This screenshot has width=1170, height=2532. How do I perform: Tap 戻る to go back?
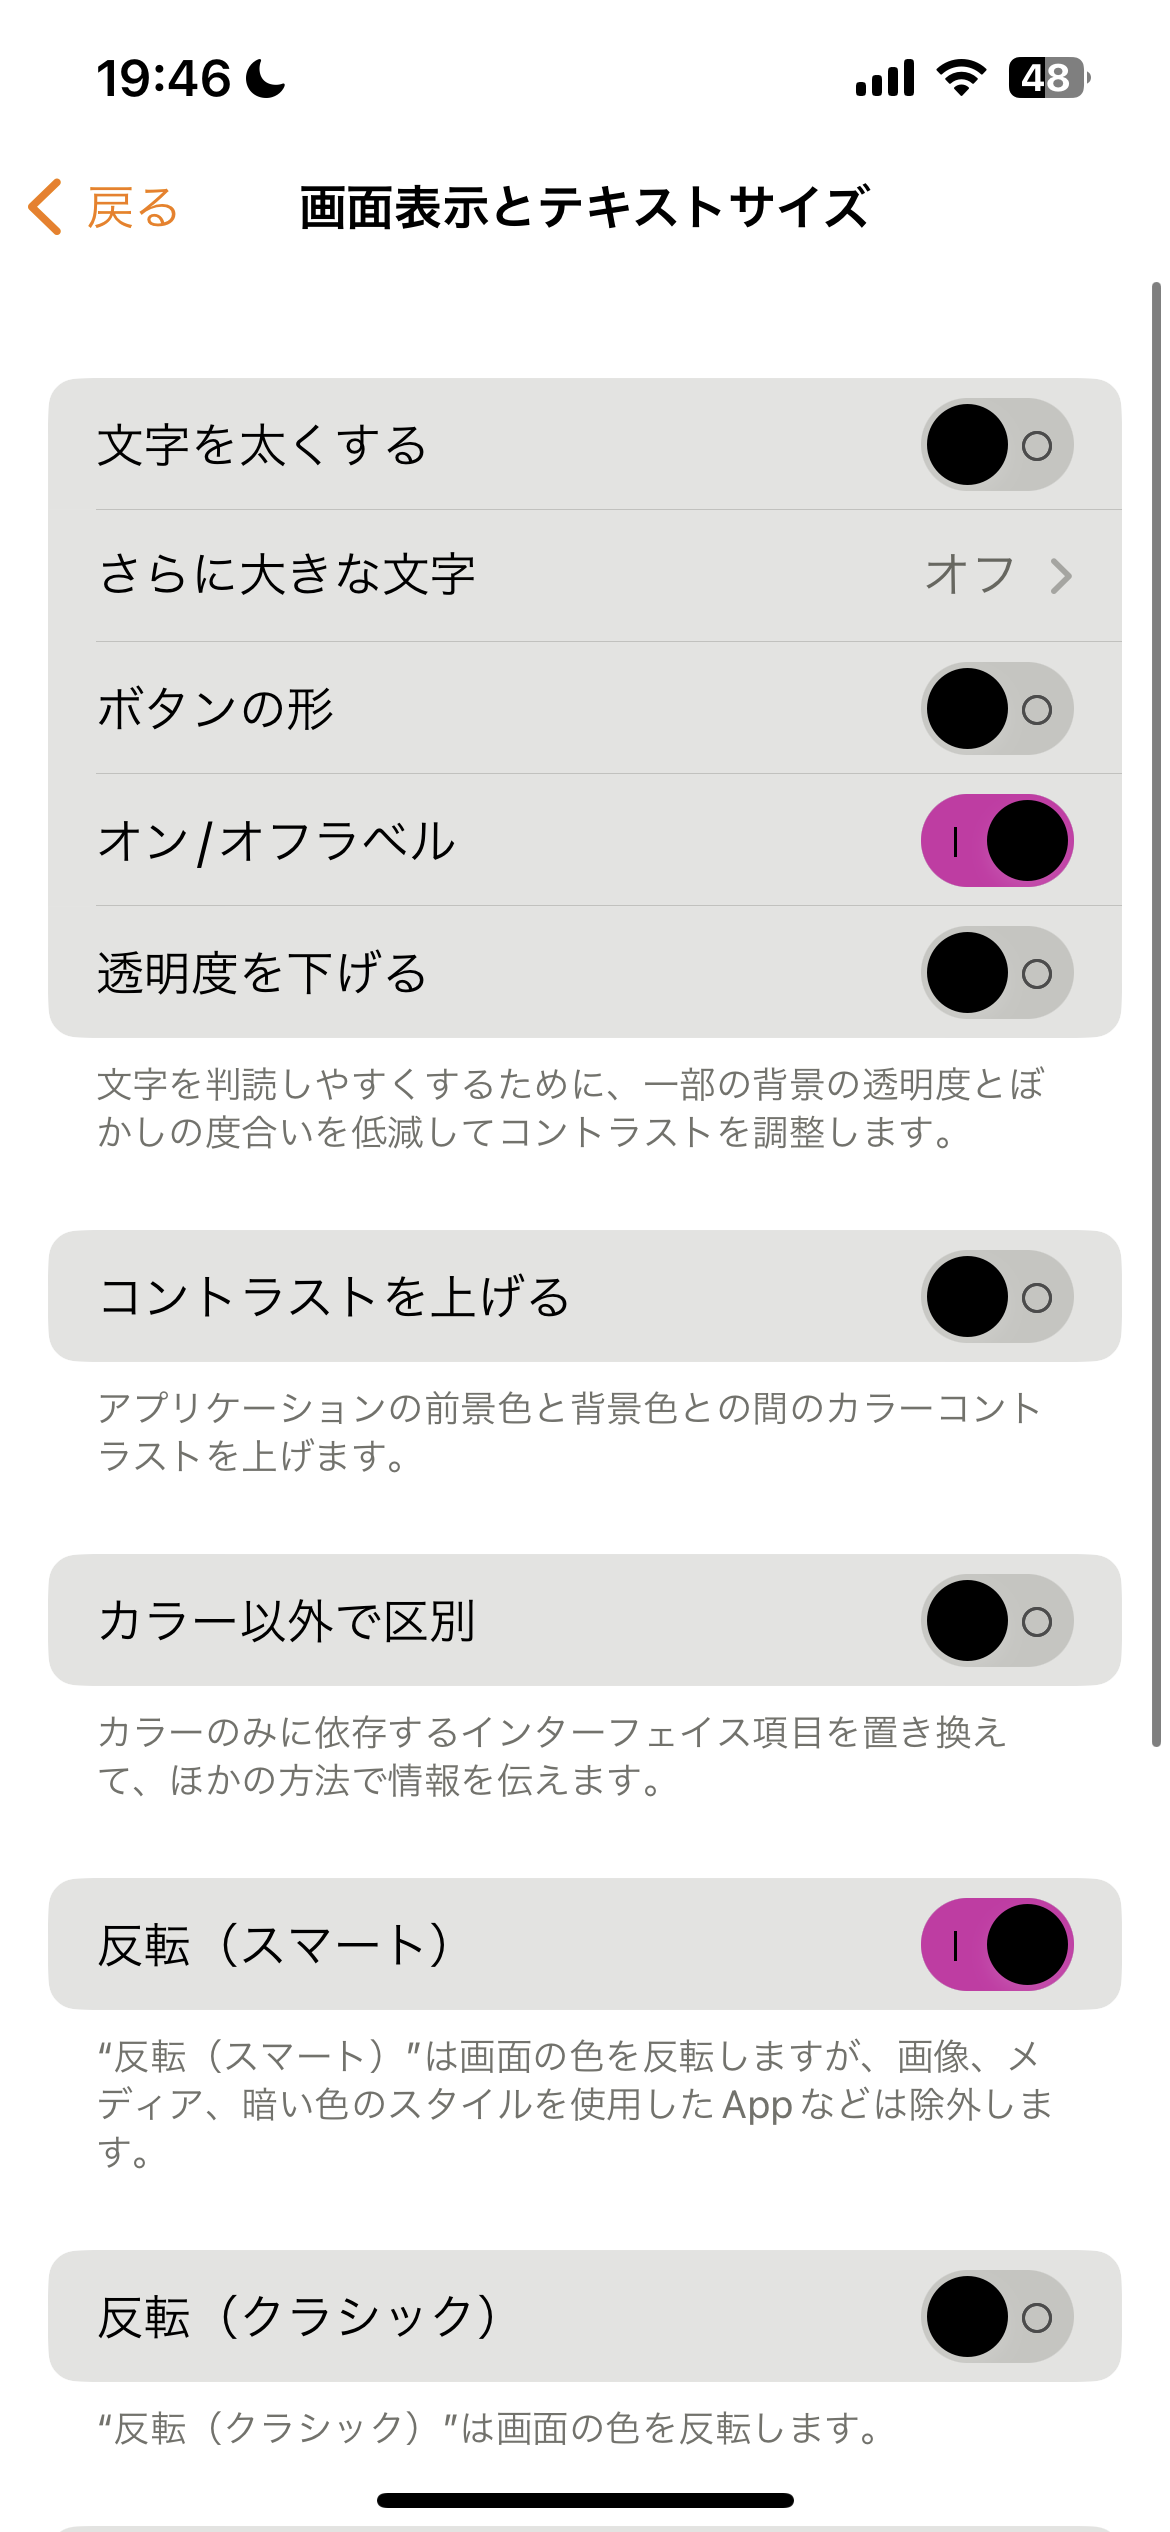pyautogui.click(x=132, y=208)
